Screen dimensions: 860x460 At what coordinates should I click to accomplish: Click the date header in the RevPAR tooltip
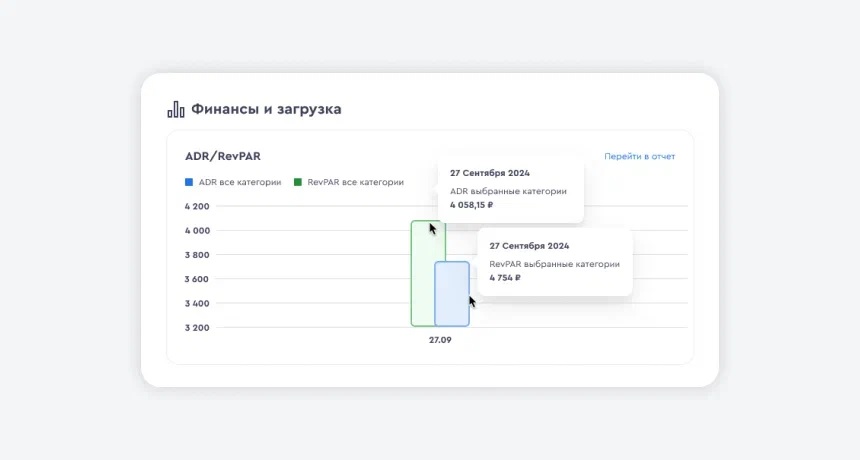(529, 246)
